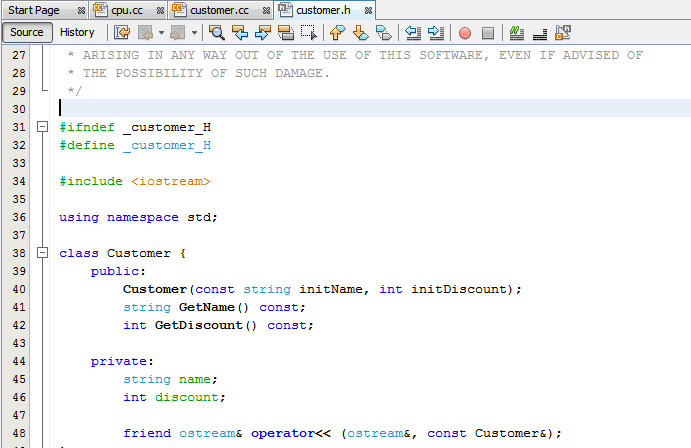This screenshot has width=691, height=448.
Task: Shift Line Right using toolbar icon
Action: [x=435, y=32]
